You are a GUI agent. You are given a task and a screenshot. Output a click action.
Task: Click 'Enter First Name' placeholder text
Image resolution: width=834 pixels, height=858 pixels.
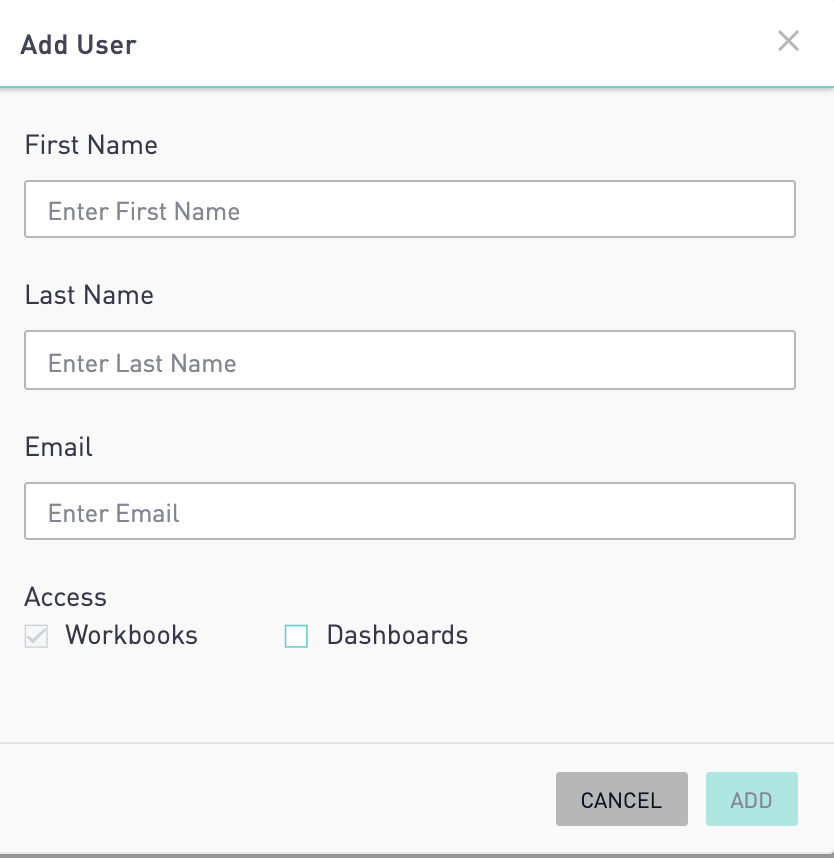[144, 211]
